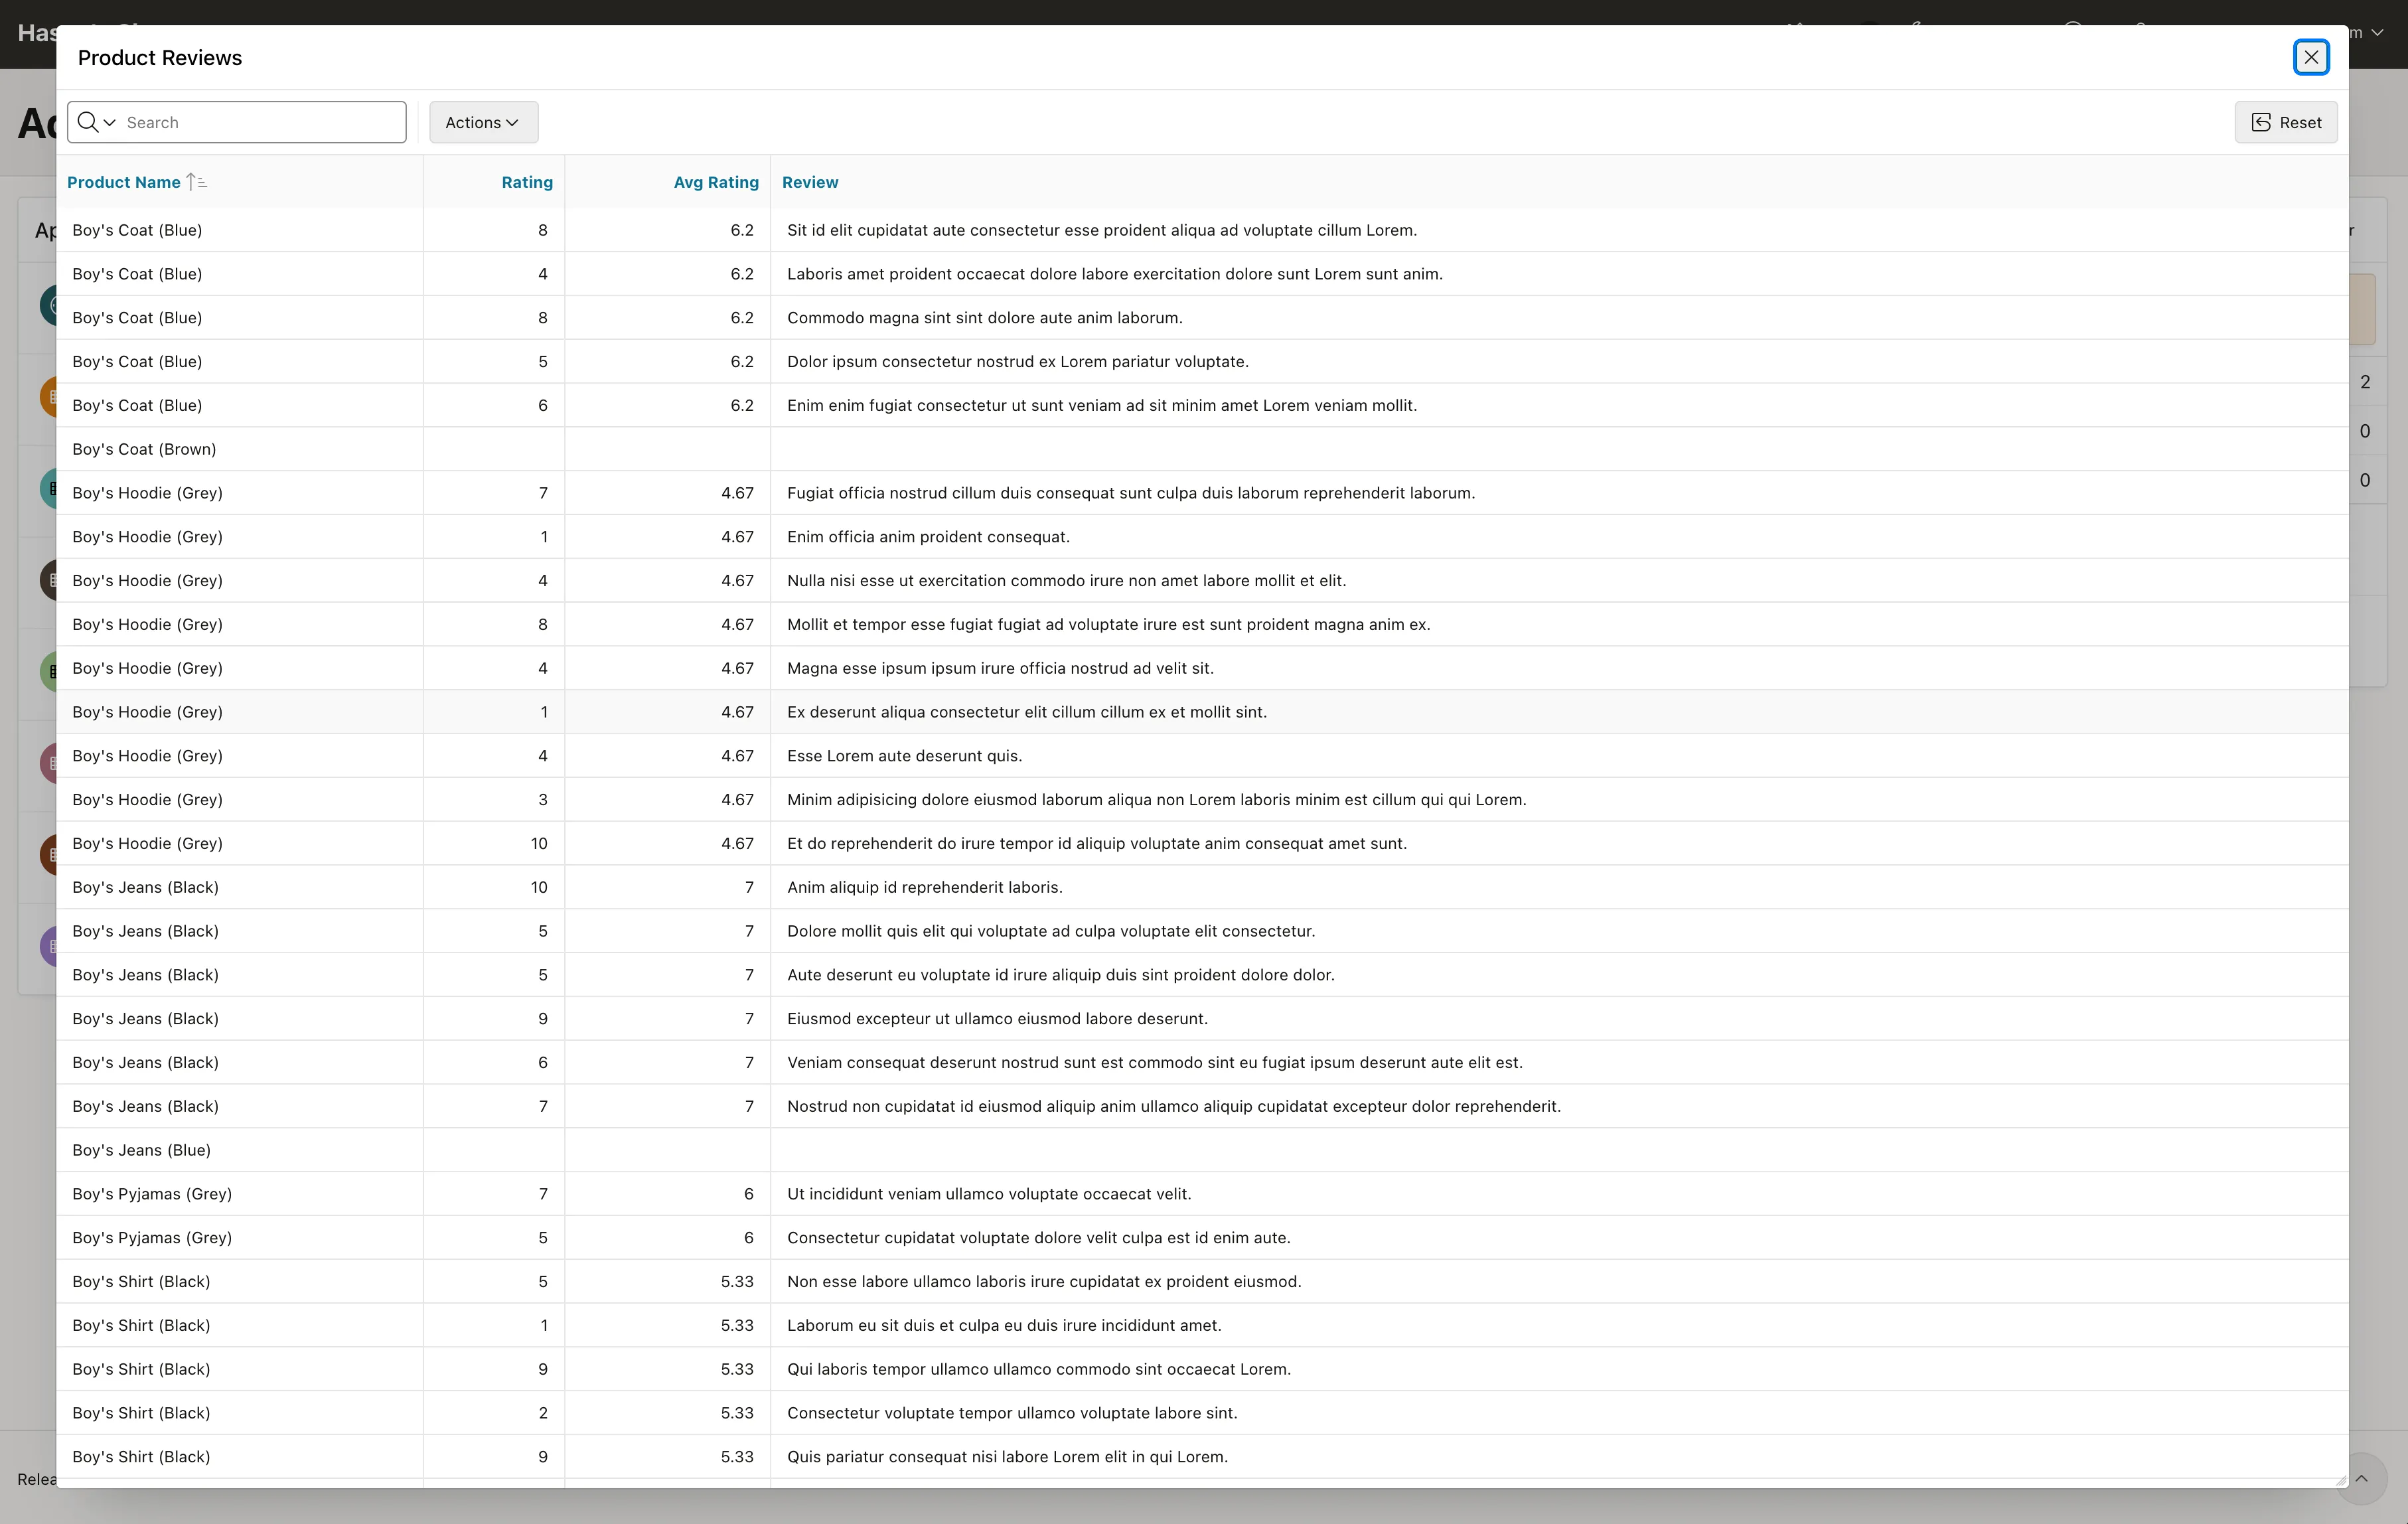Click review beginning 'Non esse labore ullamco laboris'

1044,1282
